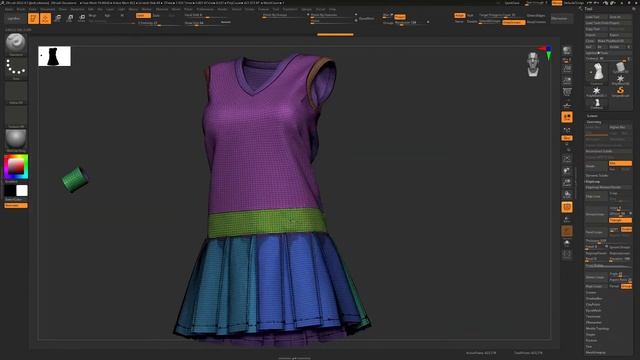This screenshot has height=360, width=640.
Task: Collapse the EdgeLoop subsection
Action: click(593, 182)
